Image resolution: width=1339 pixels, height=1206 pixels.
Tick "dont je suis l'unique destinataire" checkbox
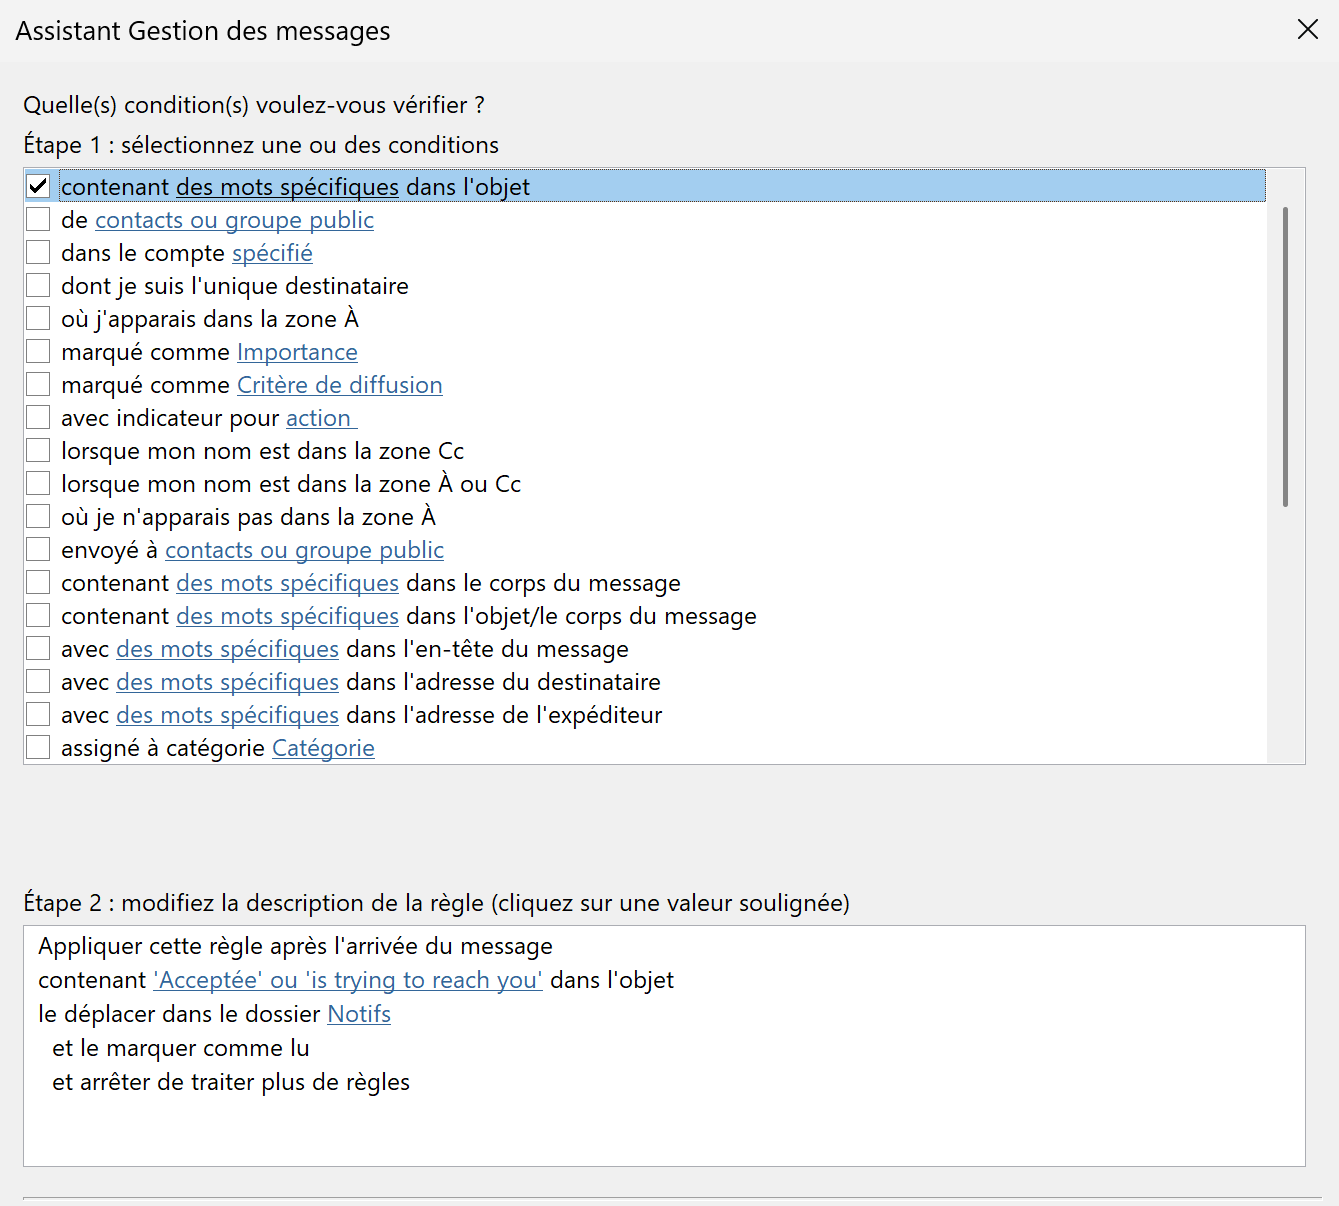click(38, 285)
